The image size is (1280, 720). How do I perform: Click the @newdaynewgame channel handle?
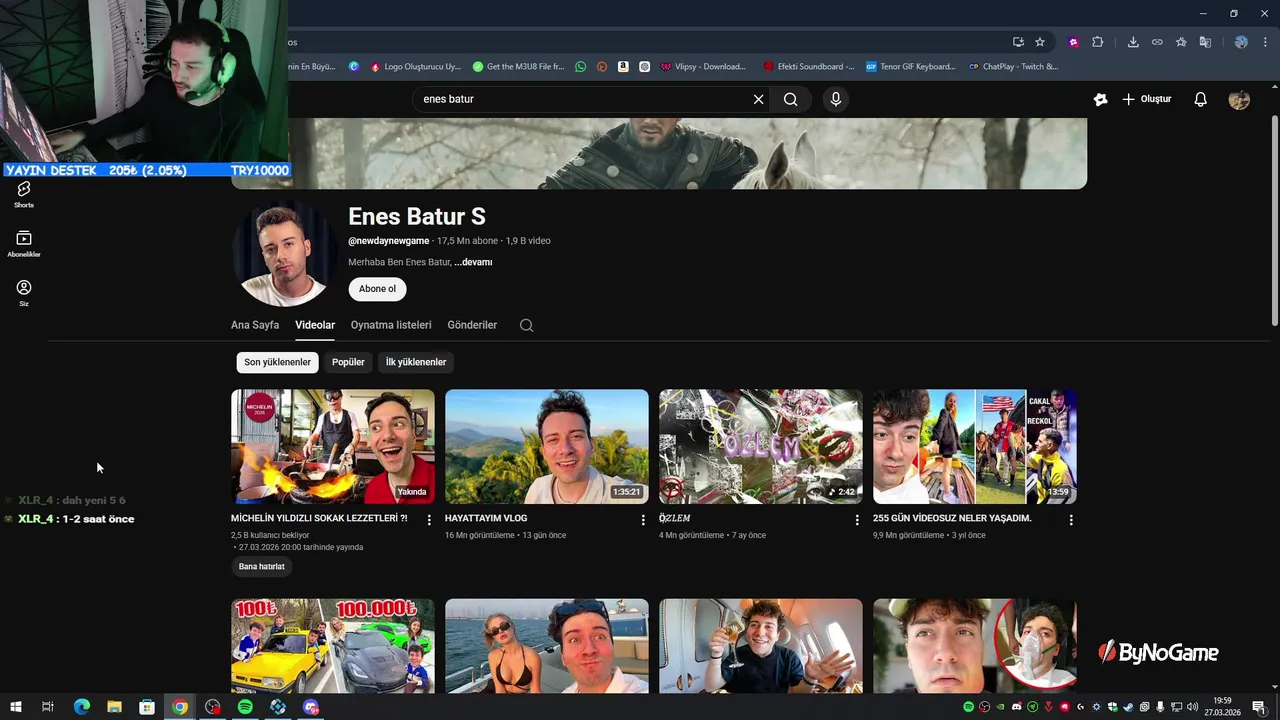[x=389, y=241]
